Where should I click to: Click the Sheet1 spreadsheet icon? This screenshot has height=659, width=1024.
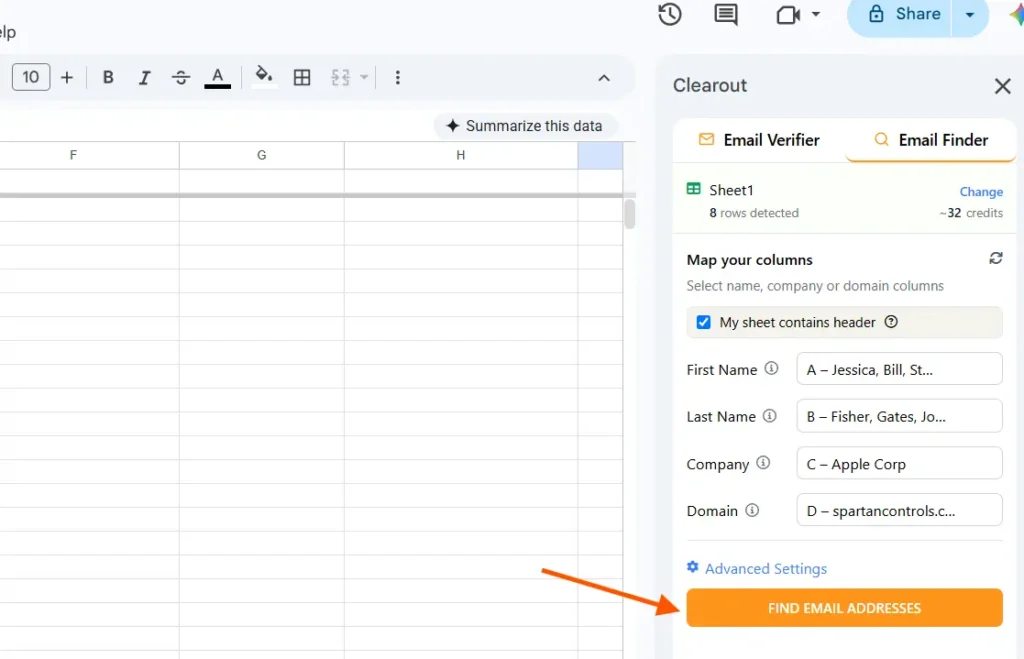coord(694,189)
